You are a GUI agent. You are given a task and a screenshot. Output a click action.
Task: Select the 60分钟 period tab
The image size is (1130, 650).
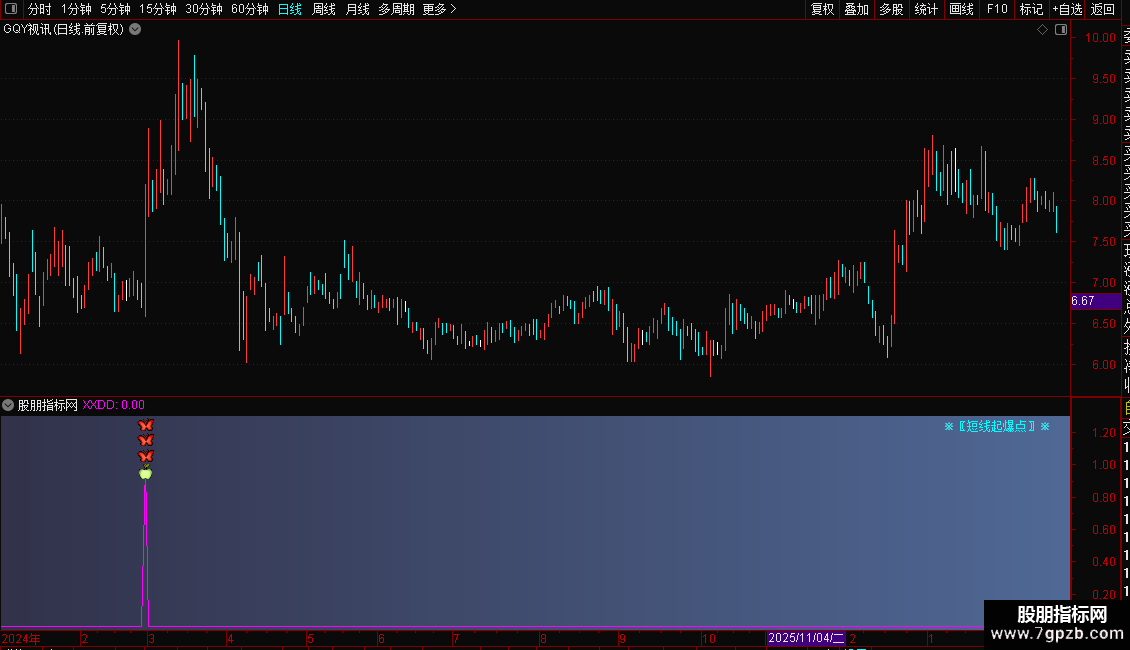(x=249, y=9)
